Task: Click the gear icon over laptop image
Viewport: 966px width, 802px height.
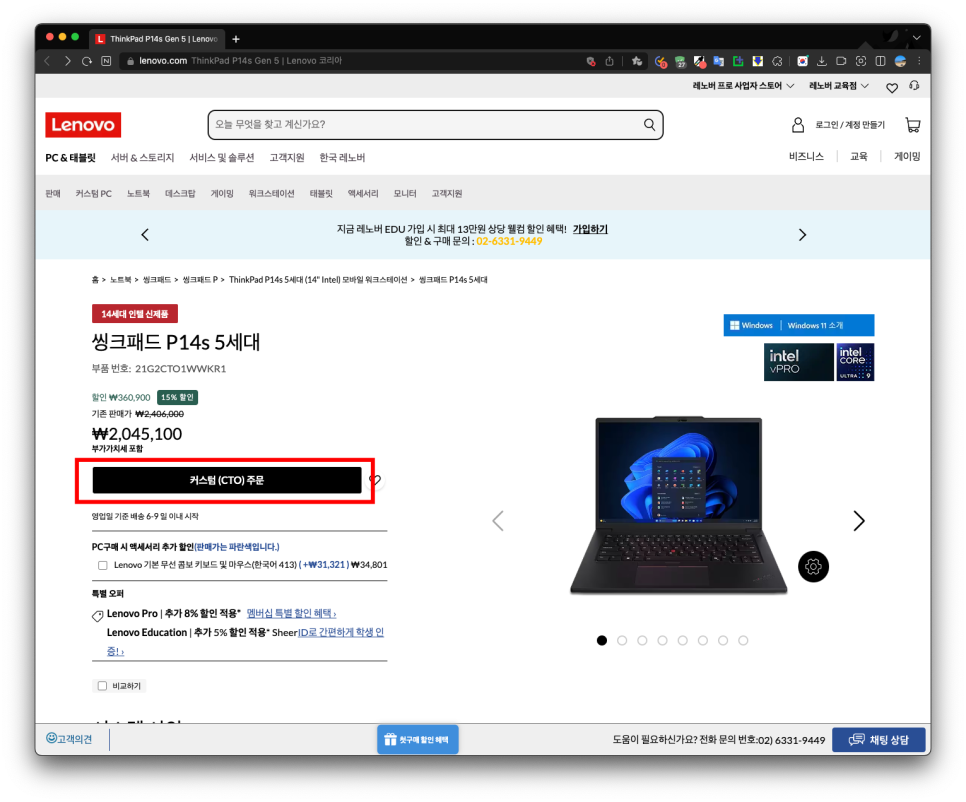Action: point(813,567)
